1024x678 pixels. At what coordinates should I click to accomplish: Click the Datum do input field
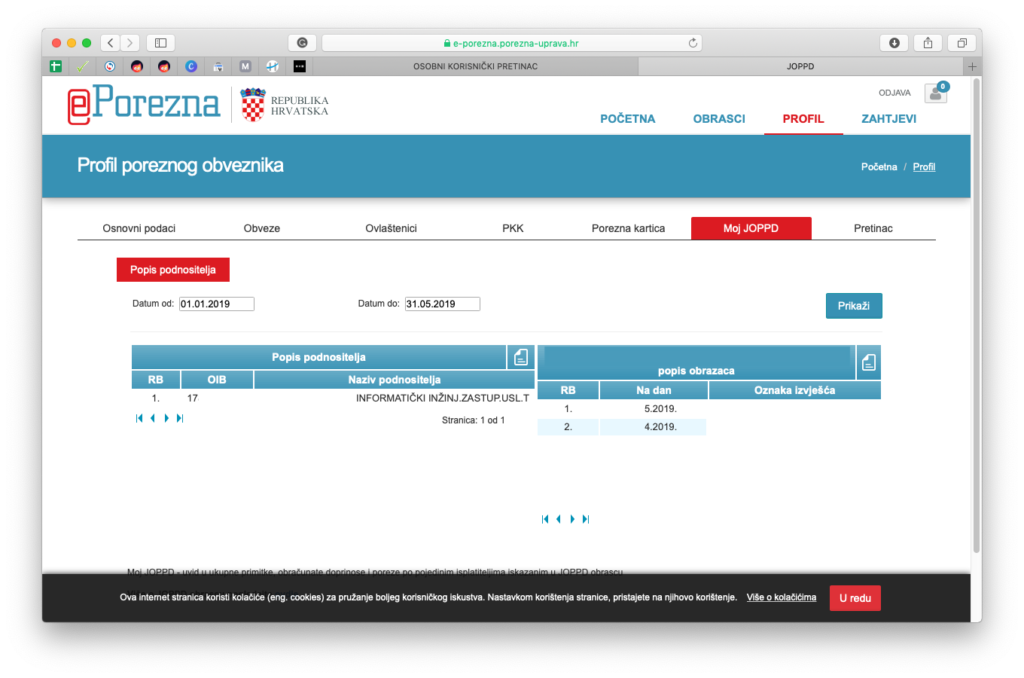pos(442,304)
